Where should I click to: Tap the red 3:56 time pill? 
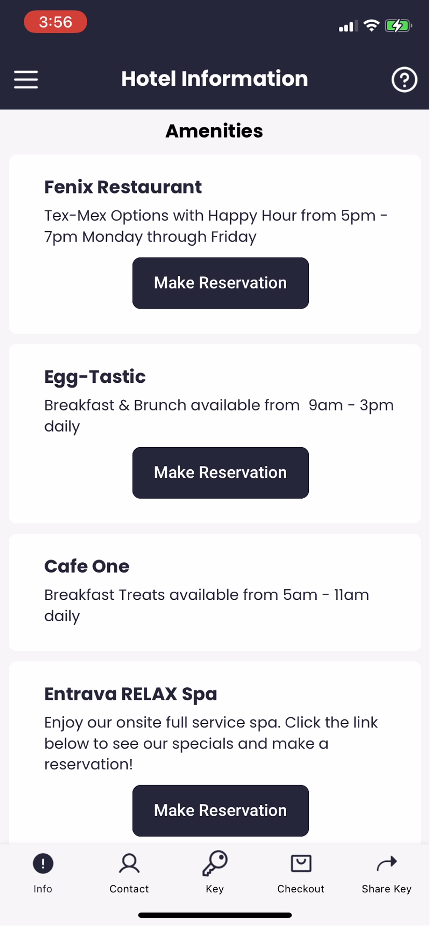point(56,22)
